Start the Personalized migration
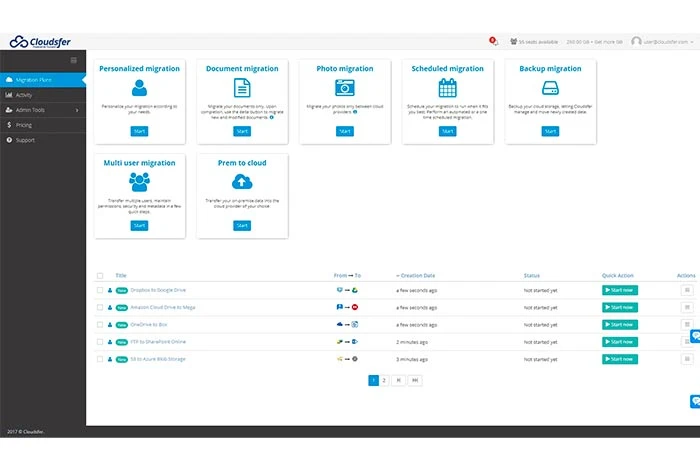 click(x=139, y=131)
